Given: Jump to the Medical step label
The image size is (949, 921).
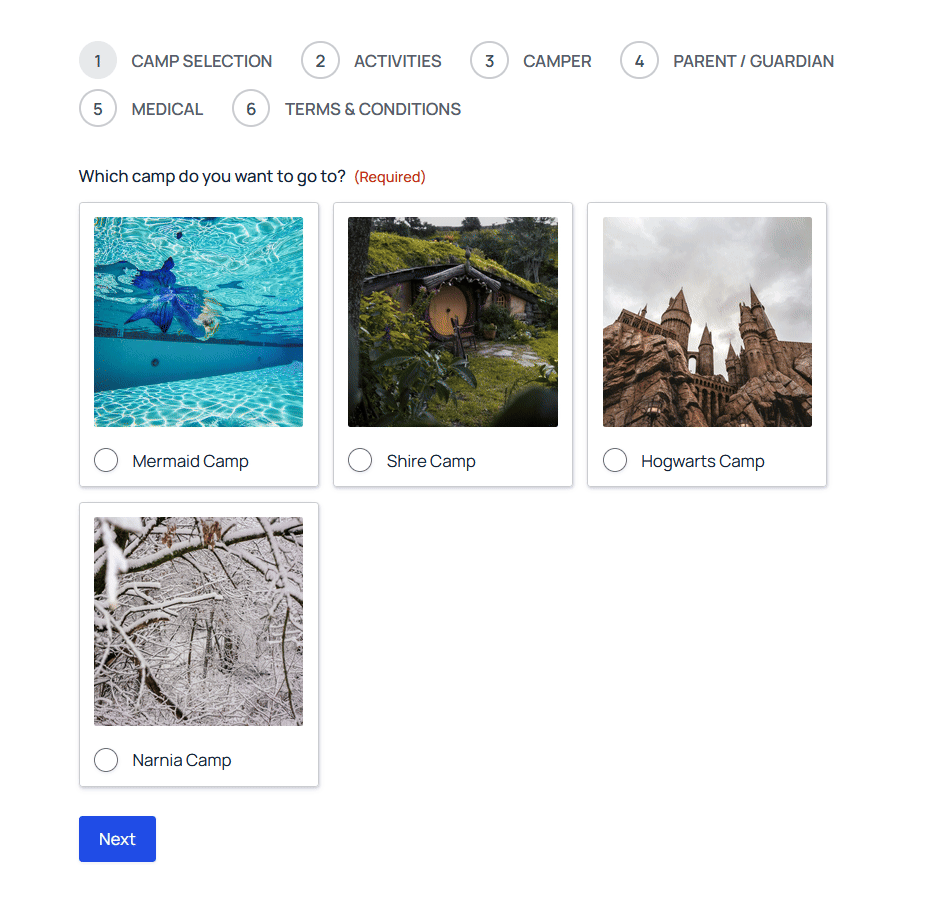Looking at the screenshot, I should (x=167, y=109).
